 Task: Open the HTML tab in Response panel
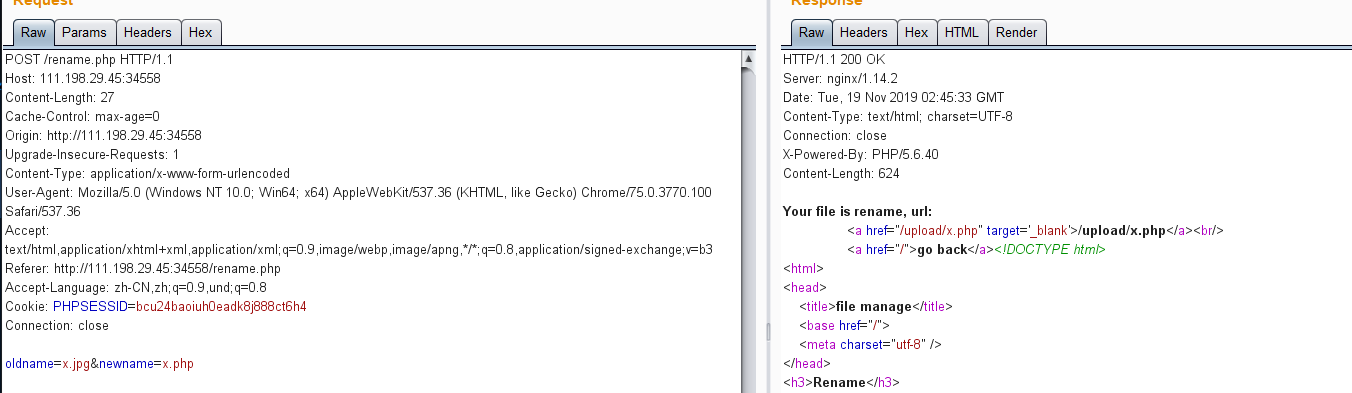pyautogui.click(x=962, y=32)
